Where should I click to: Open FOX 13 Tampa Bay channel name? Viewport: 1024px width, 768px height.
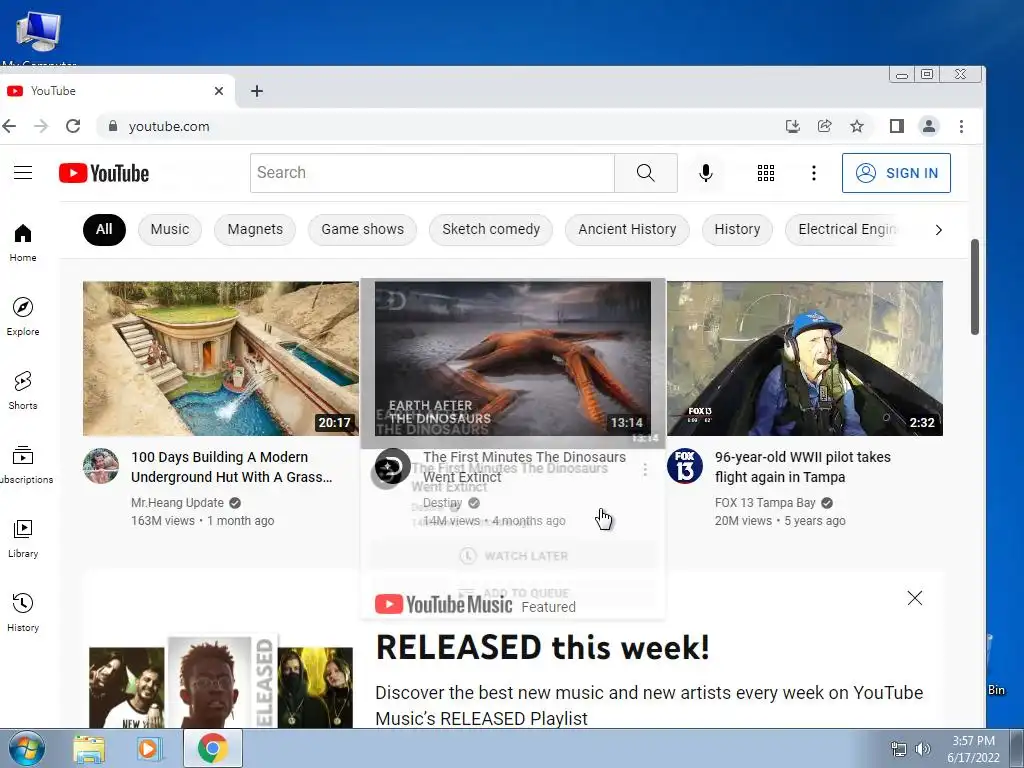coord(765,503)
